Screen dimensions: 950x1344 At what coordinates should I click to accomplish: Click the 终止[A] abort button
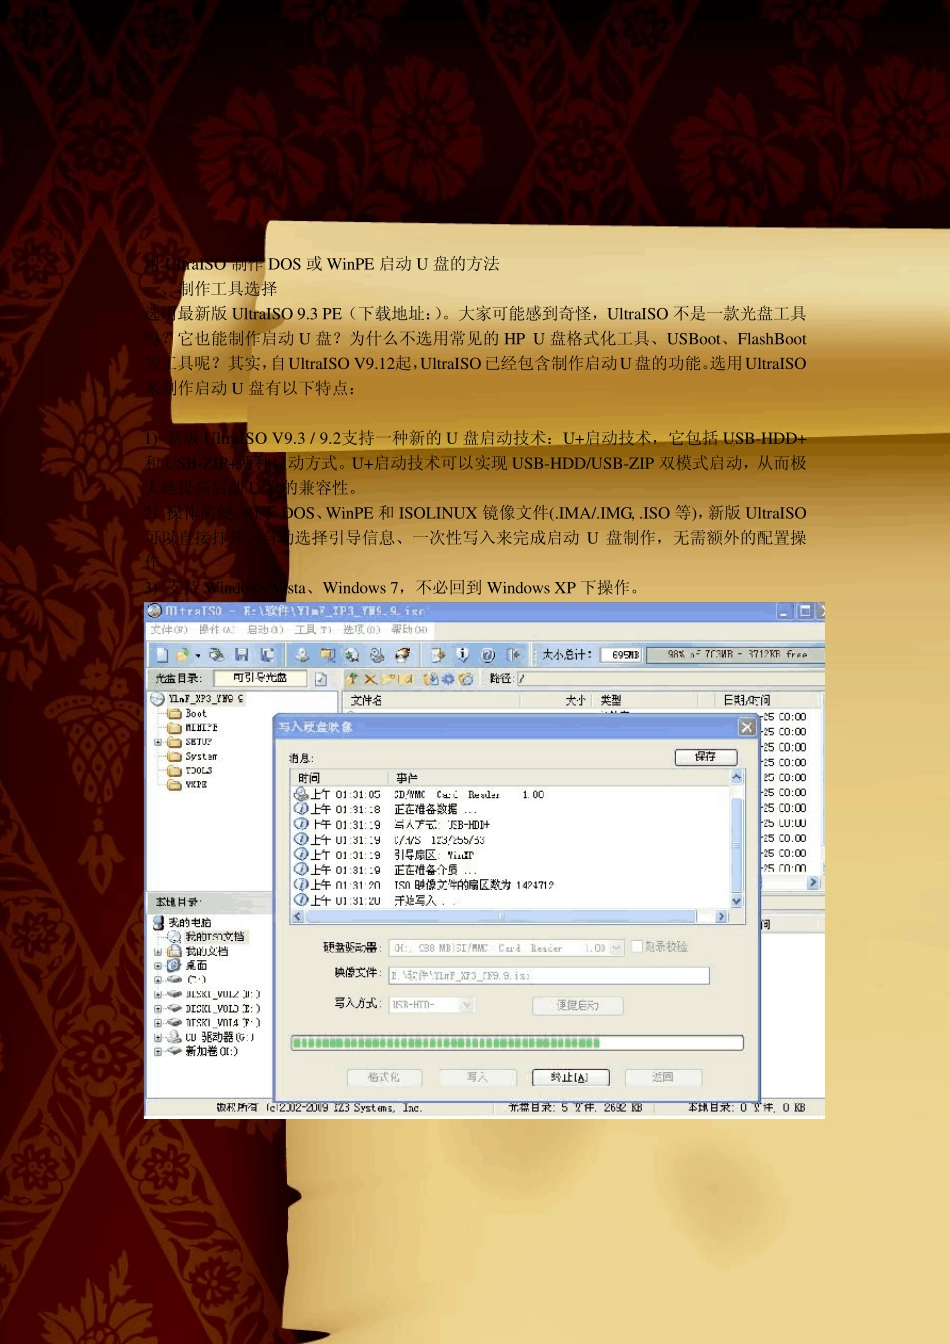(569, 1077)
